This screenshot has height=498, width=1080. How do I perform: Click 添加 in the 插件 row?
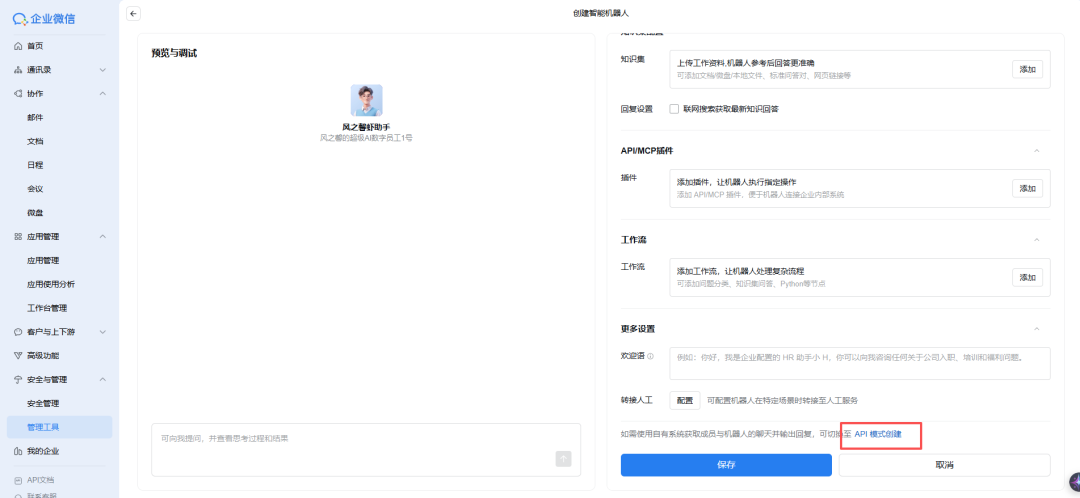pyautogui.click(x=1027, y=188)
